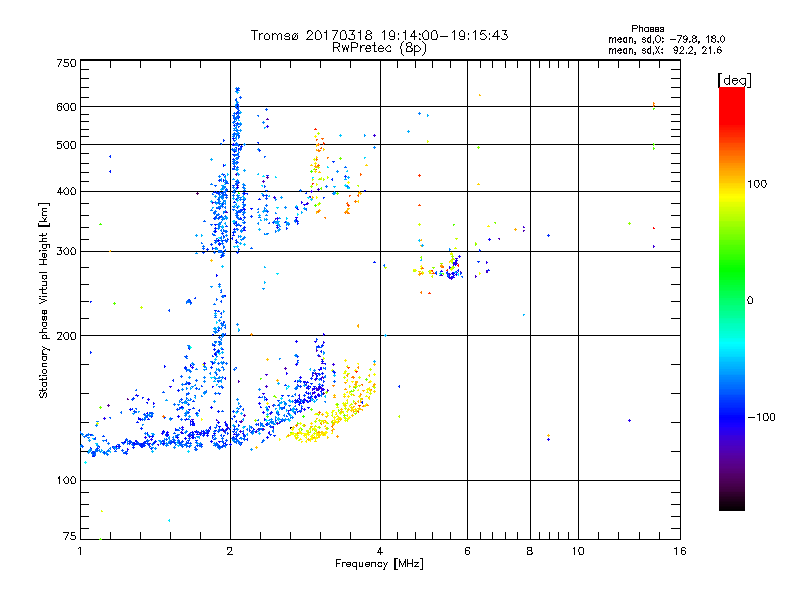Click the y-axis tick label "200"
The height and width of the screenshot is (600, 800).
(66, 336)
